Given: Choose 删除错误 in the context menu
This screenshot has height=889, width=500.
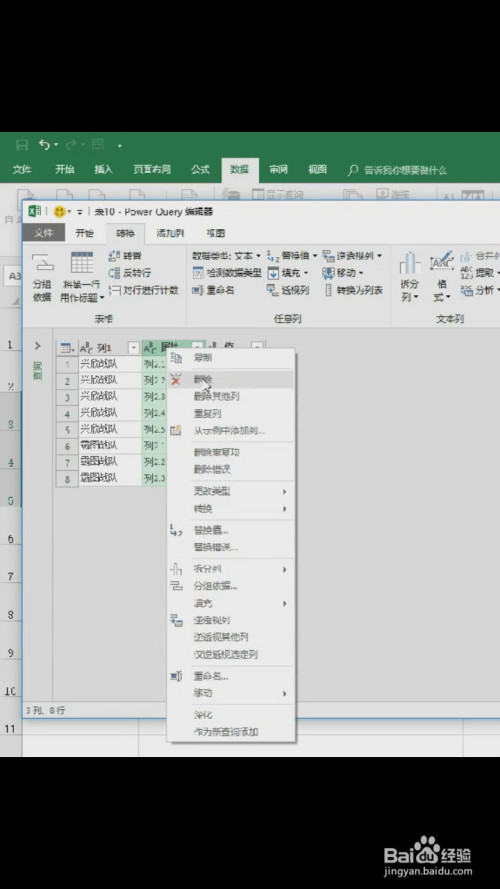Looking at the screenshot, I should pos(231,469).
